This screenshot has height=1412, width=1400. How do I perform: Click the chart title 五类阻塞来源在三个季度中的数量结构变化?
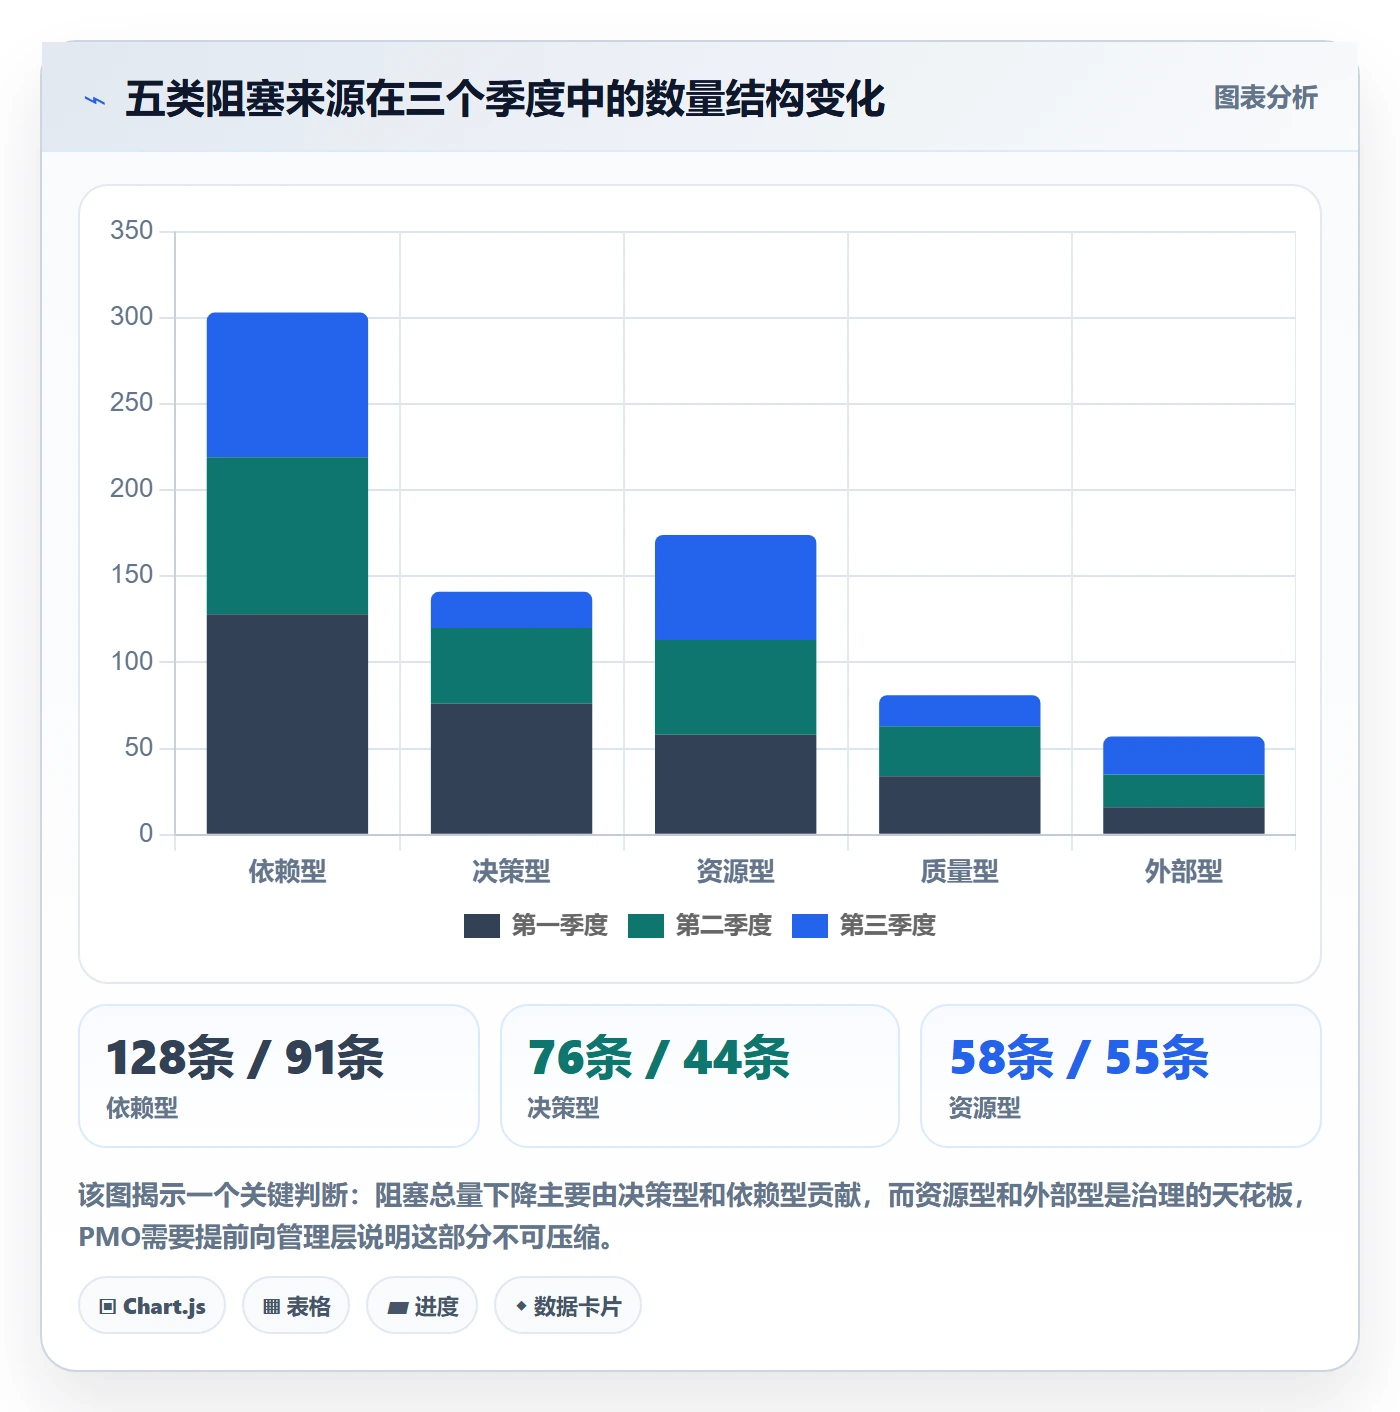coord(505,99)
